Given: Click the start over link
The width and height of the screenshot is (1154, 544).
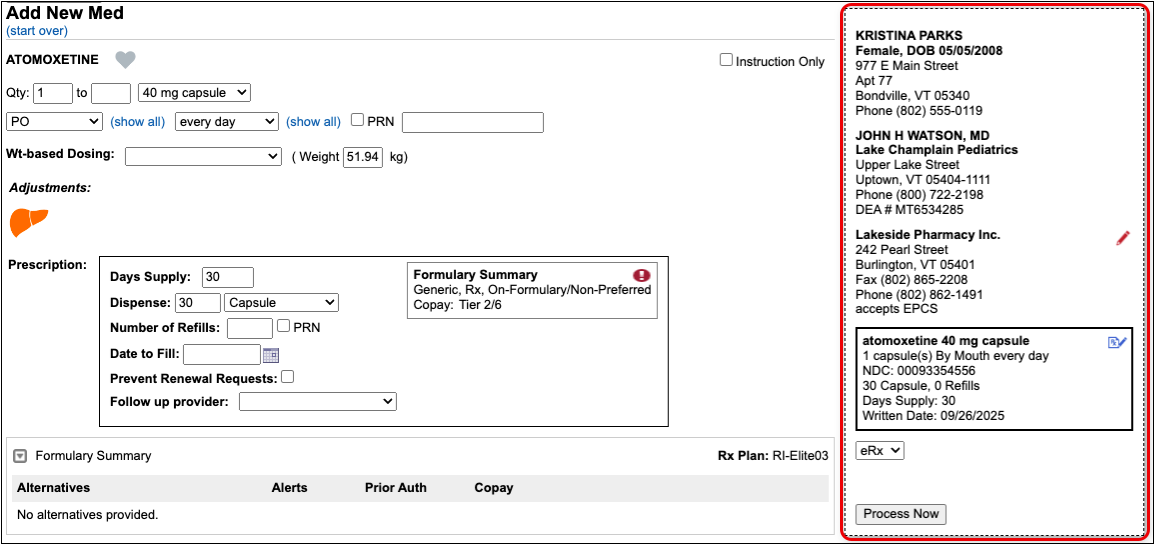Looking at the screenshot, I should [x=37, y=31].
